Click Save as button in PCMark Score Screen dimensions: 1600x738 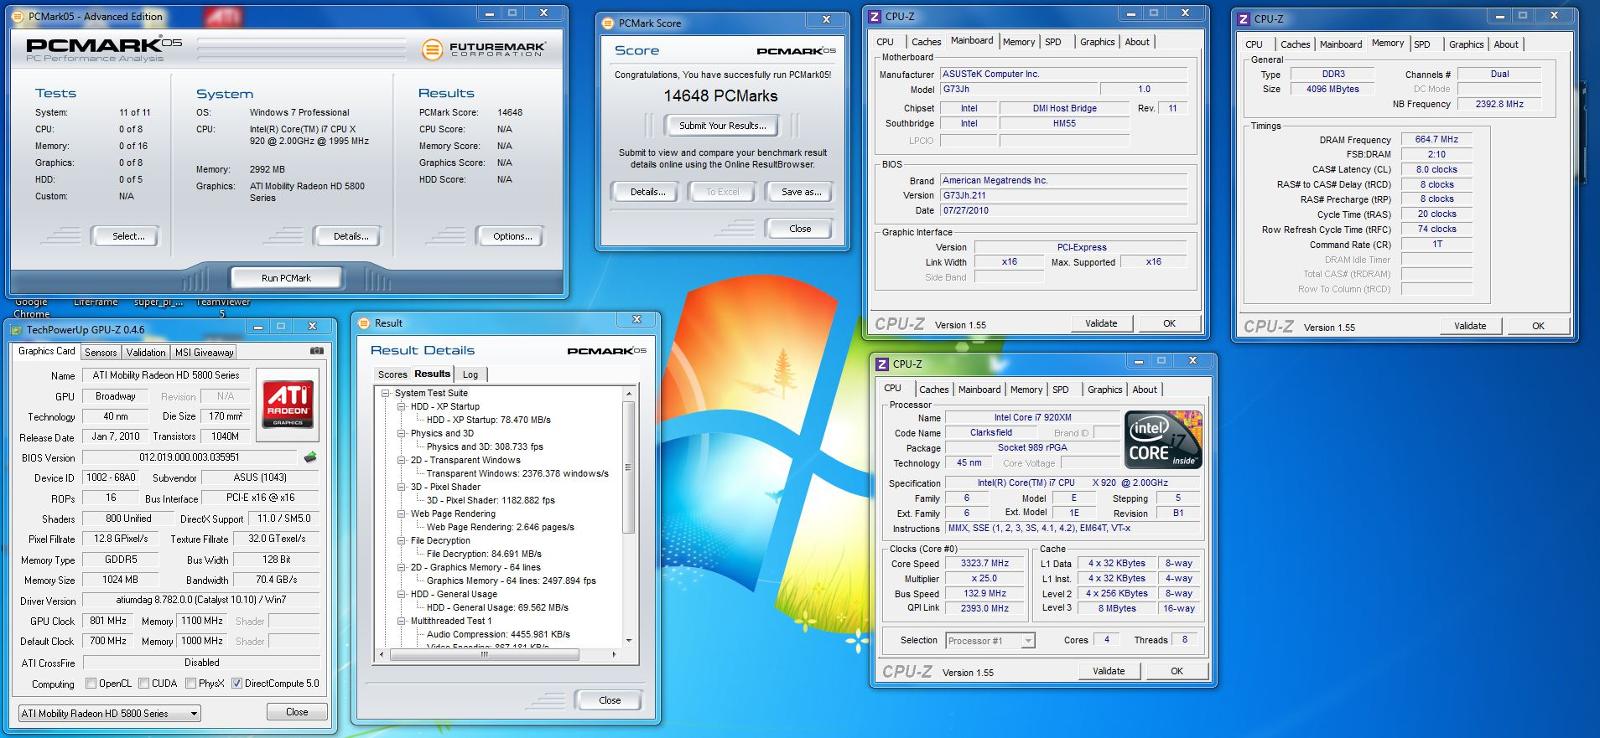point(800,192)
